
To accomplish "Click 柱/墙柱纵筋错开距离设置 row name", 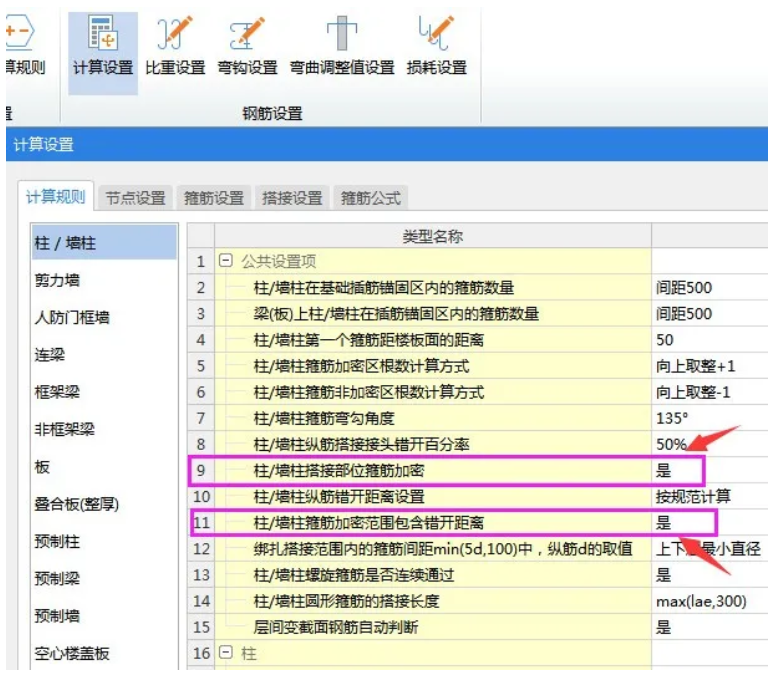I will (339, 497).
